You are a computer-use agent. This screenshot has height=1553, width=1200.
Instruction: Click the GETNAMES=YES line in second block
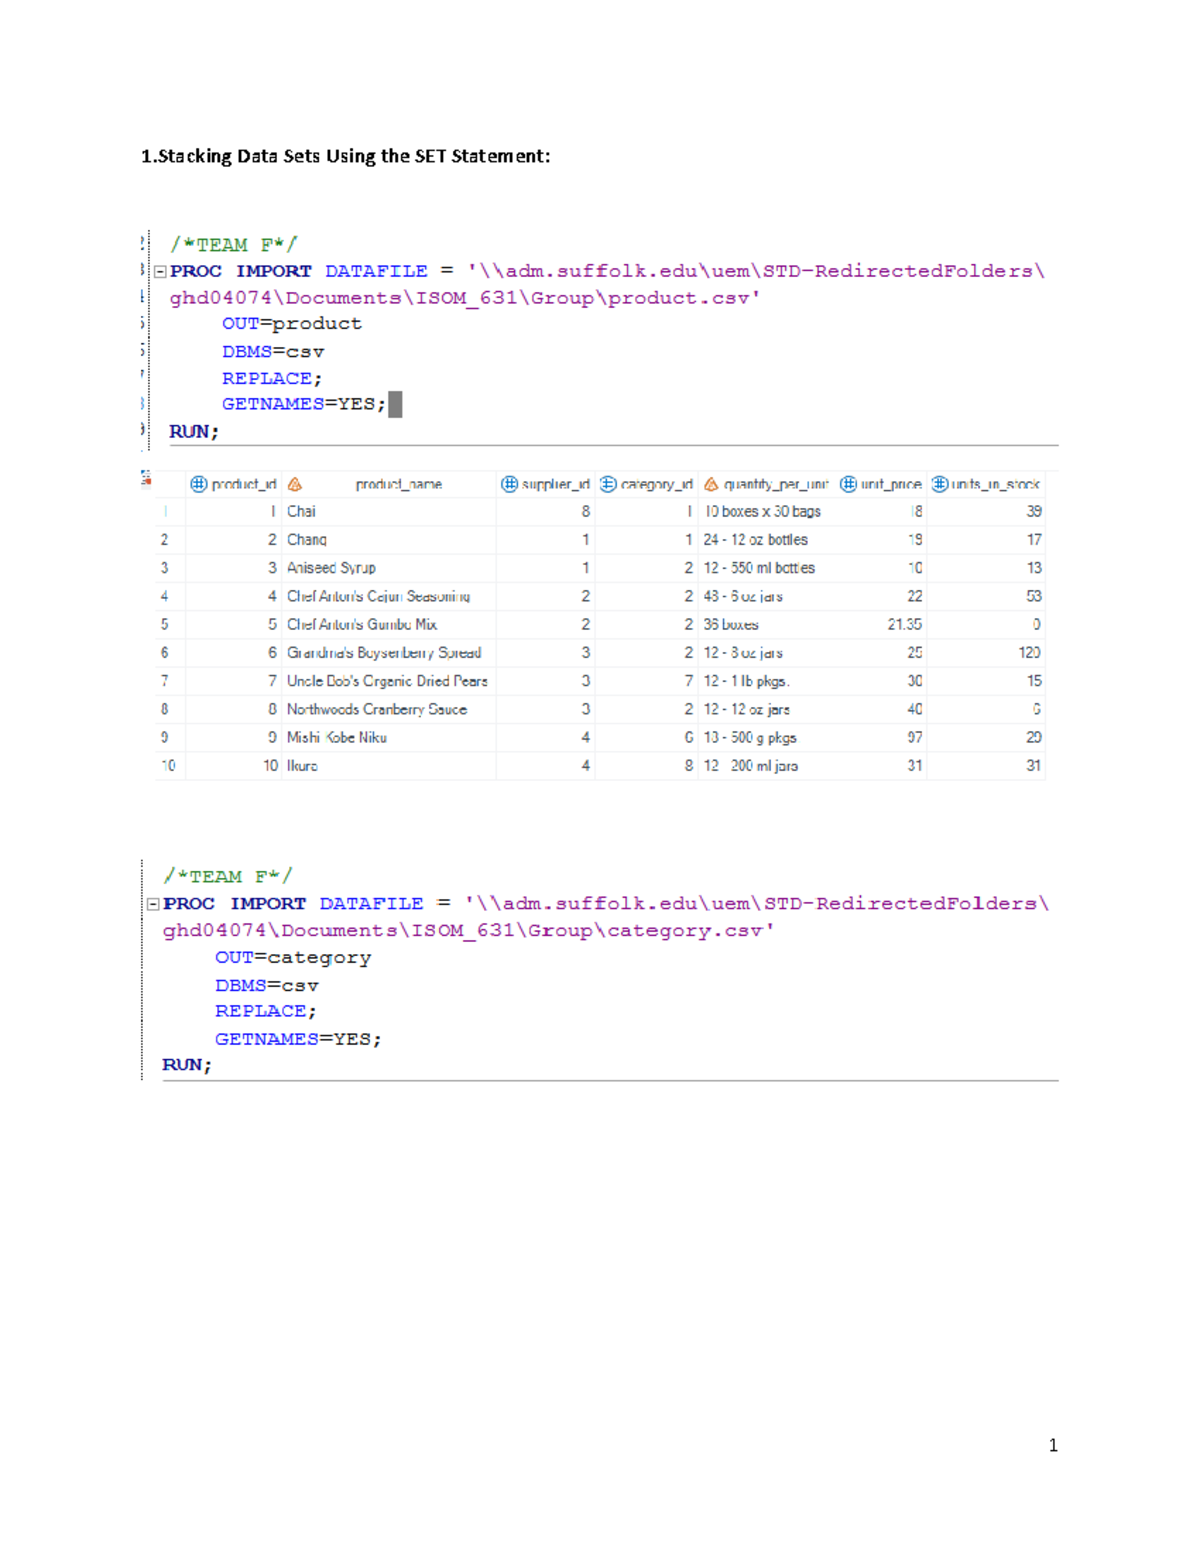click(x=297, y=1038)
